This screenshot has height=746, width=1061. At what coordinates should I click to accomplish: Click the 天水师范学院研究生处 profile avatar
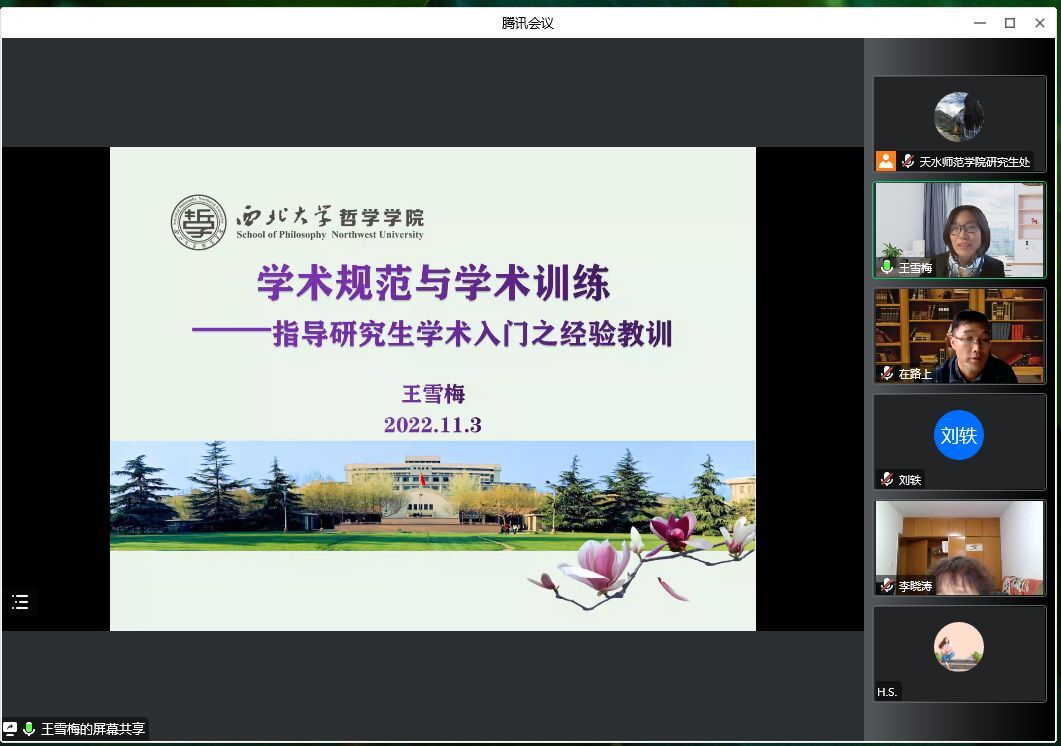click(x=958, y=117)
